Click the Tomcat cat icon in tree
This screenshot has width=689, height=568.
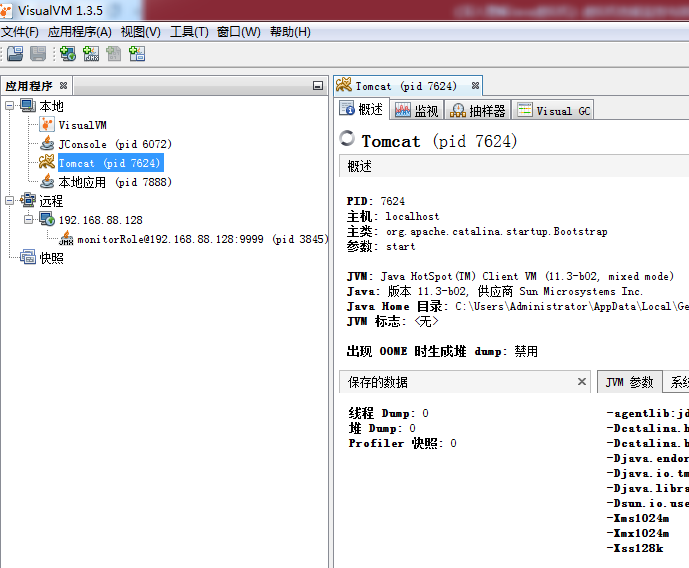[x=47, y=162]
